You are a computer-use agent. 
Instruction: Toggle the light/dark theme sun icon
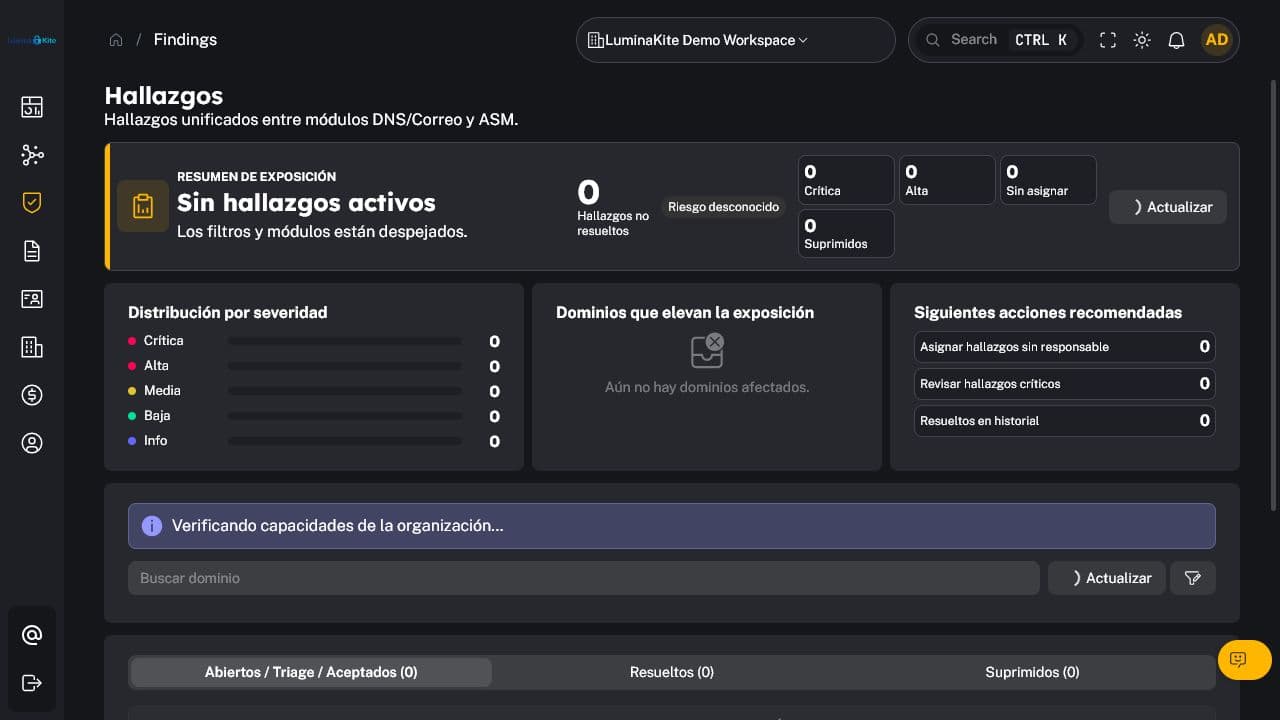tap(1142, 40)
